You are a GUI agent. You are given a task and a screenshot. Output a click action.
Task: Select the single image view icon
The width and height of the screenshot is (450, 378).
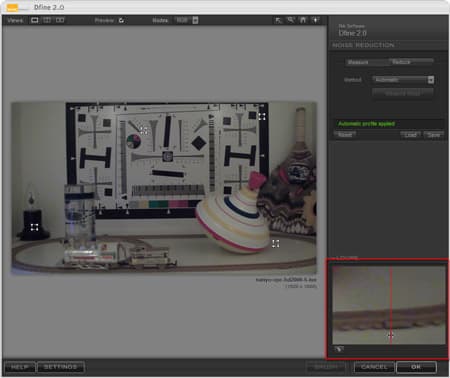pyautogui.click(x=34, y=20)
